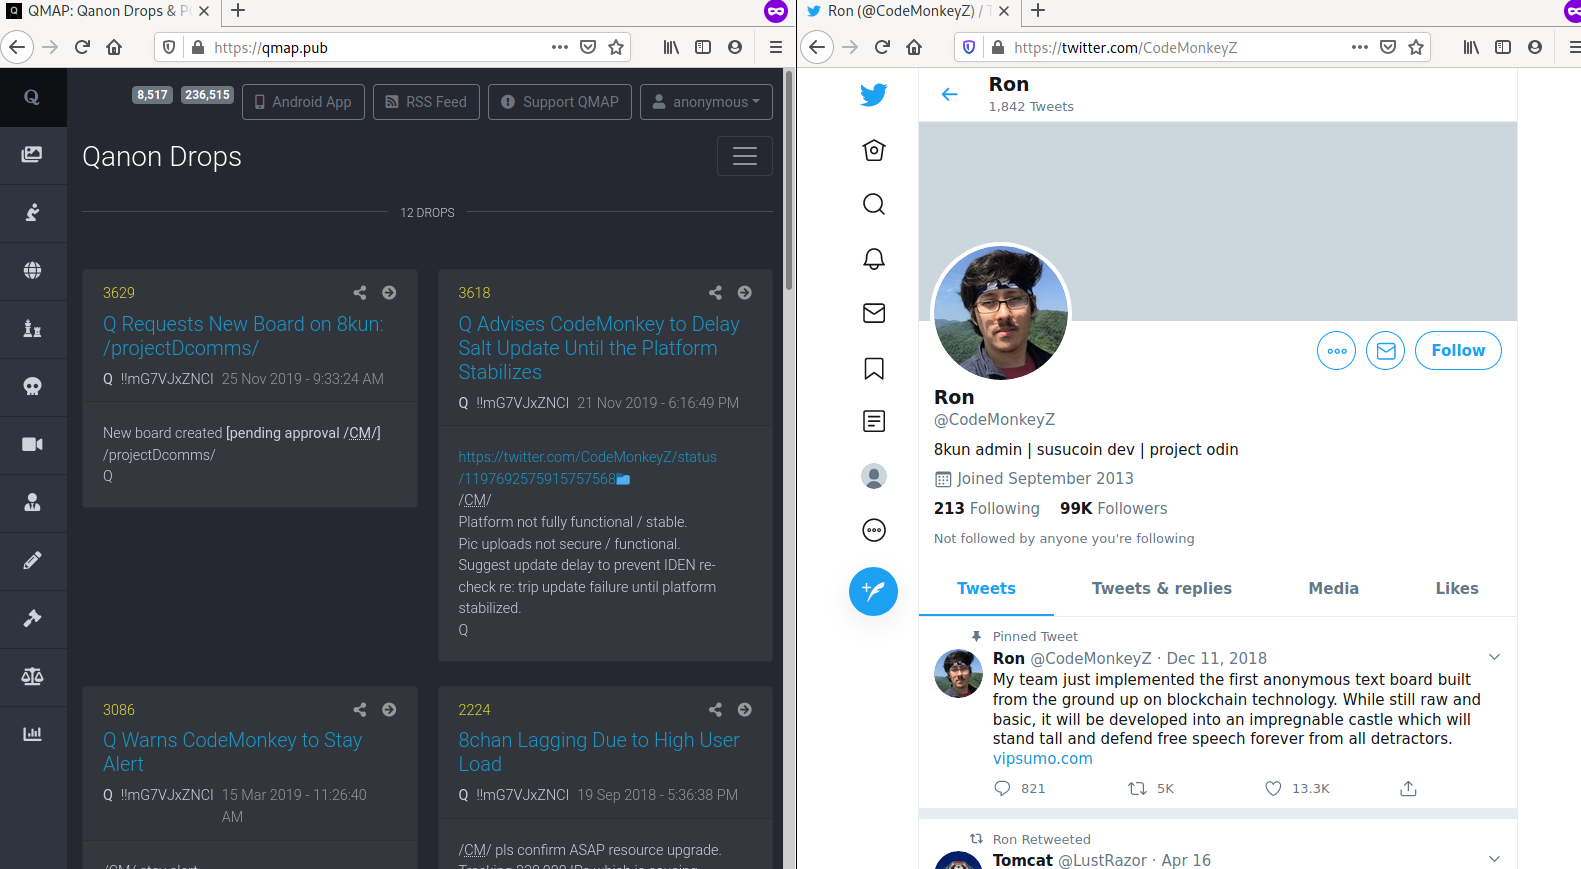Open Q Requests New Board on 8kun drop
1581x869 pixels.
[x=243, y=336]
